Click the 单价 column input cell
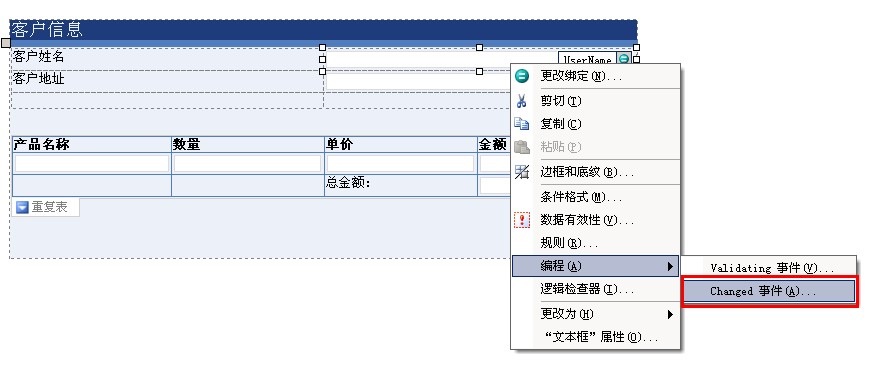 click(x=400, y=163)
